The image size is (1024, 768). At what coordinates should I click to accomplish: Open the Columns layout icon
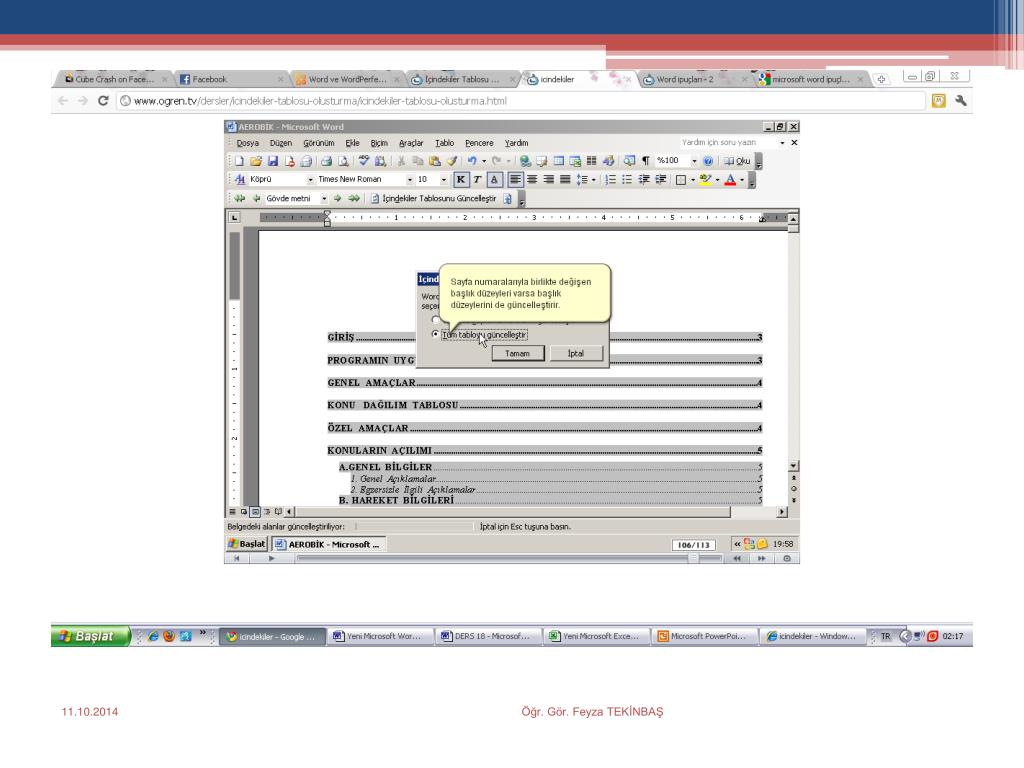point(592,161)
